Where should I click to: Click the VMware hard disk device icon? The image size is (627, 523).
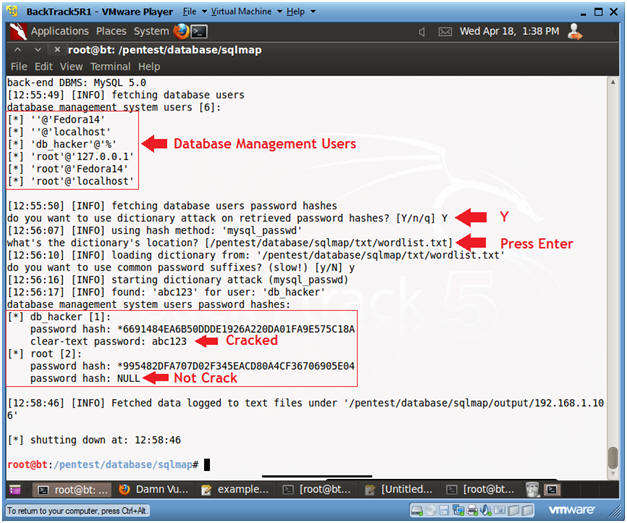[417, 510]
